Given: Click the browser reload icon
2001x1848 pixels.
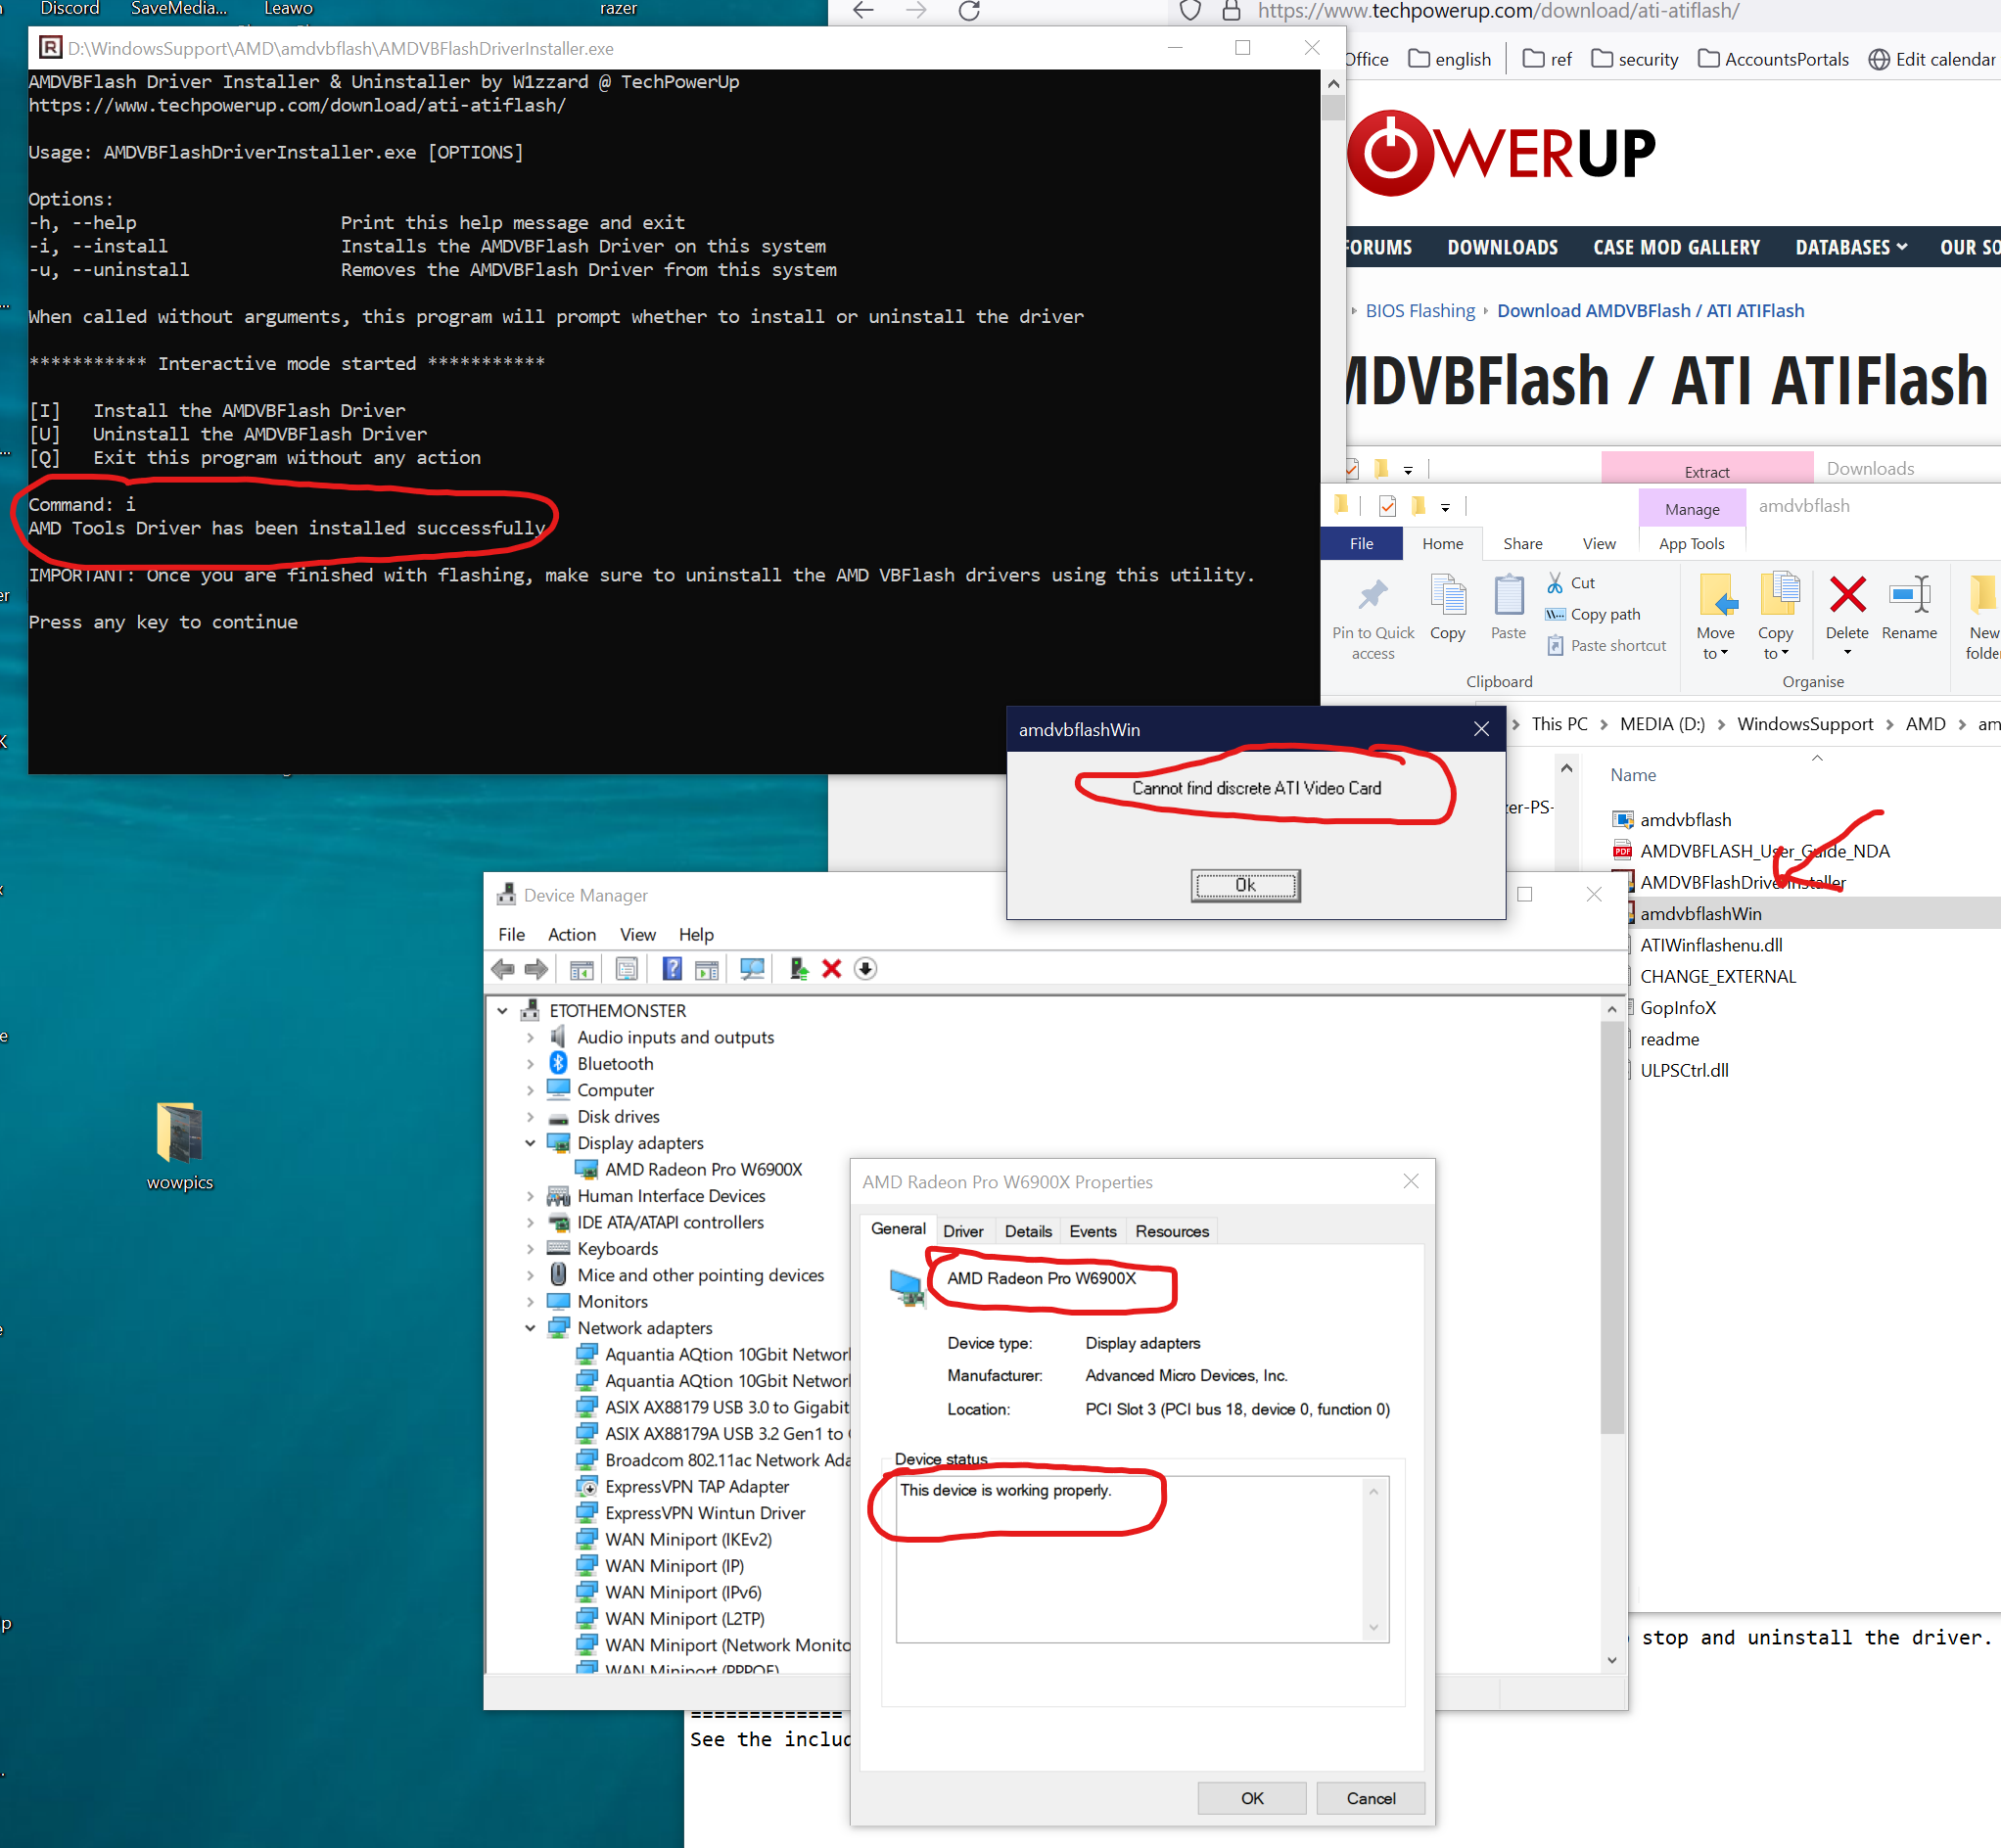Looking at the screenshot, I should pyautogui.click(x=969, y=11).
